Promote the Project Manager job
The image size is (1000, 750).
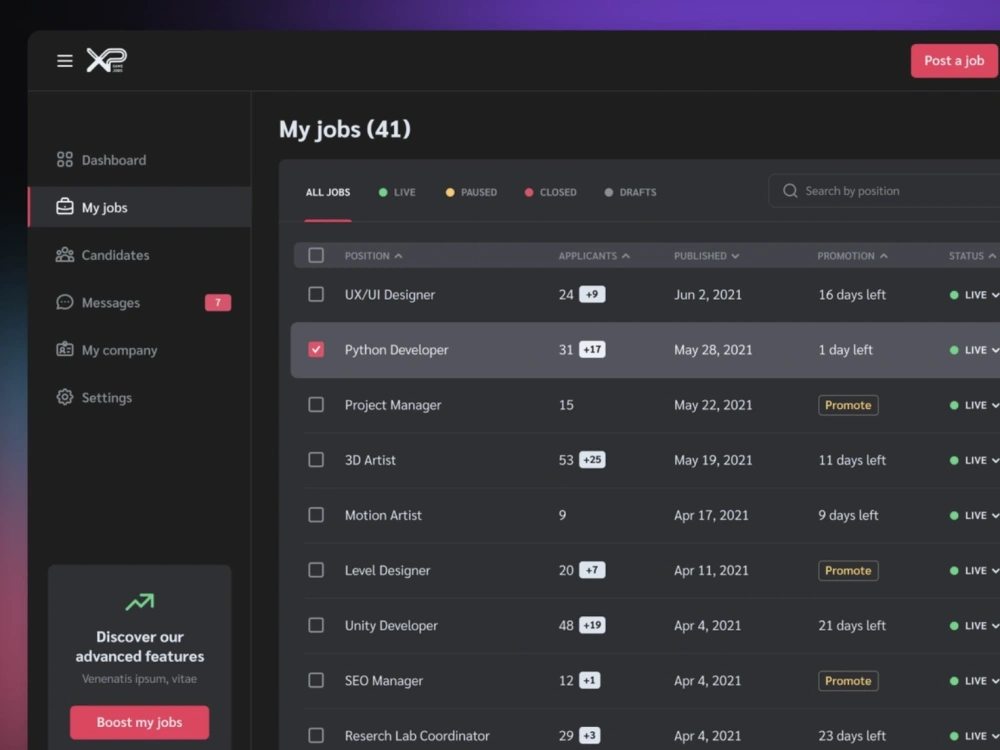coord(848,405)
